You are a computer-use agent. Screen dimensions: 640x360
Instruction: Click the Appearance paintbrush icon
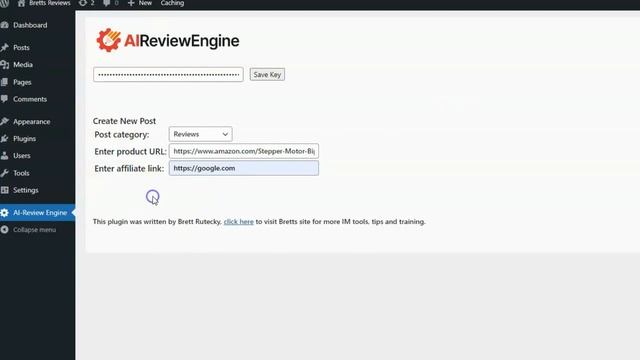pyautogui.click(x=4, y=122)
